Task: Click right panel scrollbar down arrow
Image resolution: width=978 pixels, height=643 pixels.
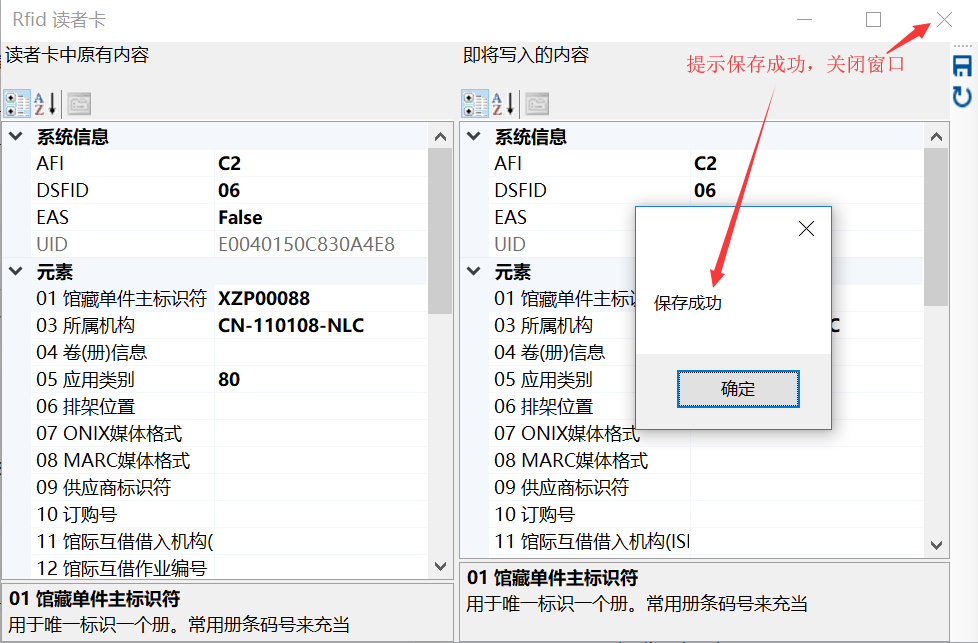Action: [x=936, y=545]
